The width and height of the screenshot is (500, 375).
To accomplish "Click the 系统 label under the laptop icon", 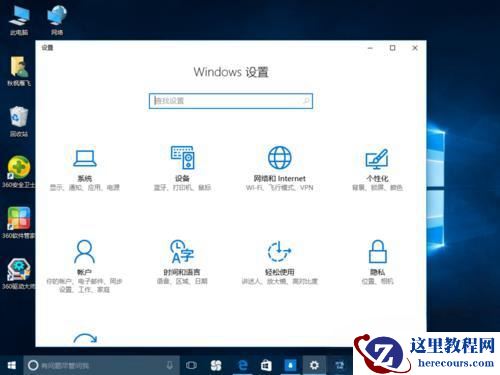I will (x=85, y=178).
